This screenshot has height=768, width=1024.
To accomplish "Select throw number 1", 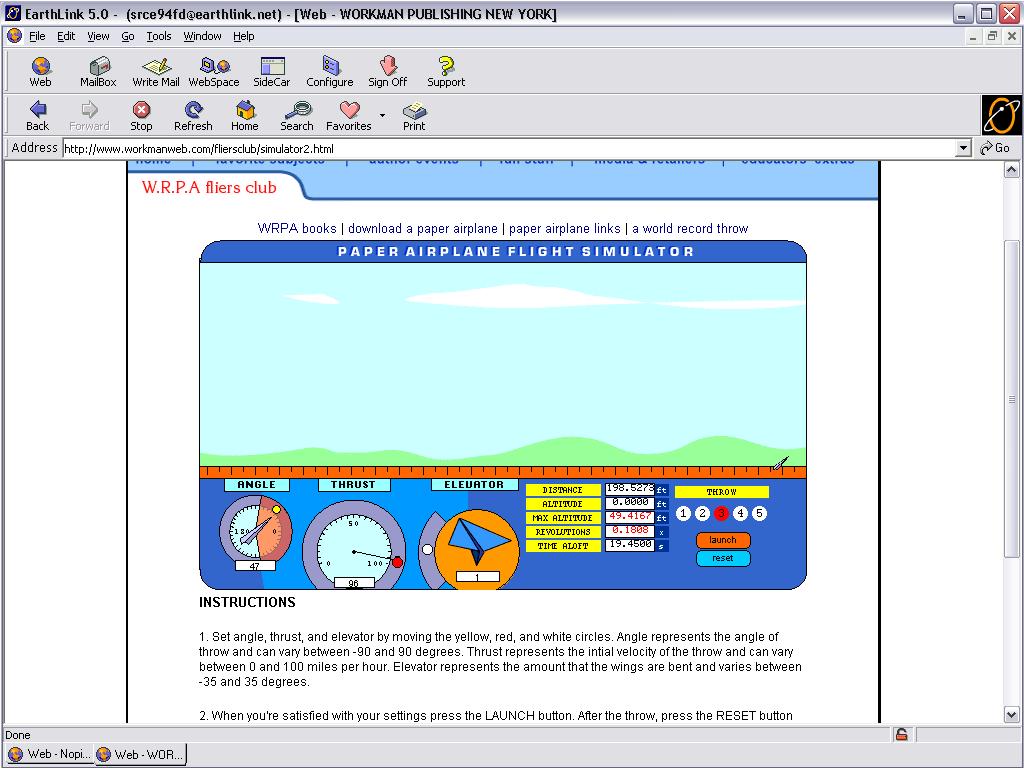I will tap(684, 514).
